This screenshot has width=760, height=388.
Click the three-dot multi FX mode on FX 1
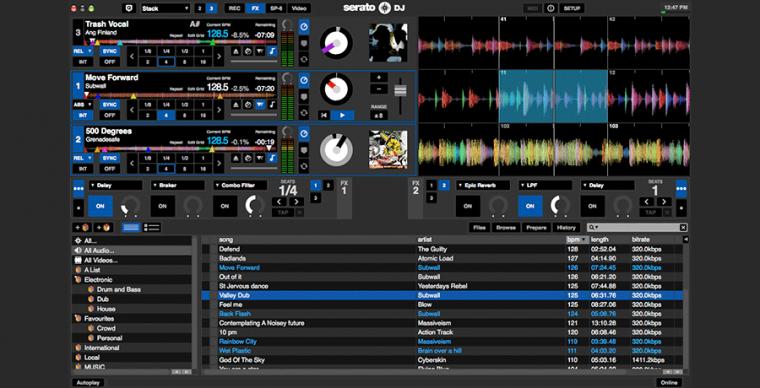79,188
